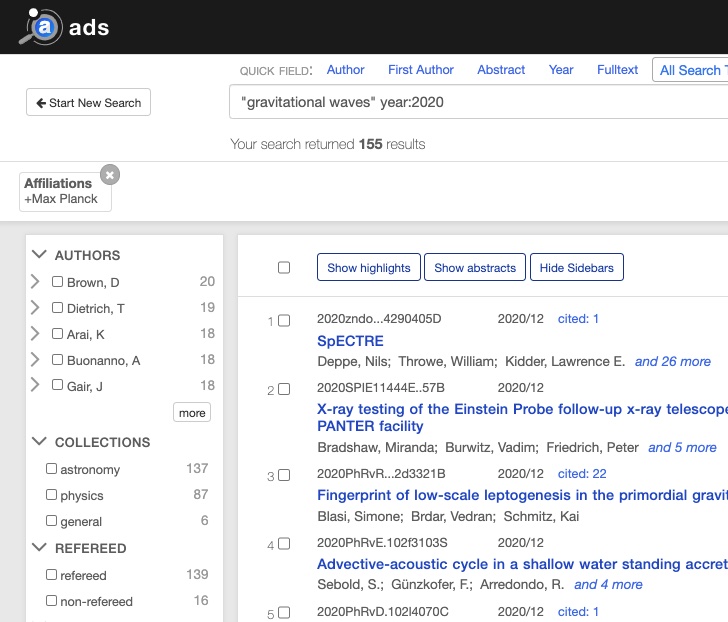Click the Hide Sidebars button
The image size is (728, 622).
click(x=577, y=267)
